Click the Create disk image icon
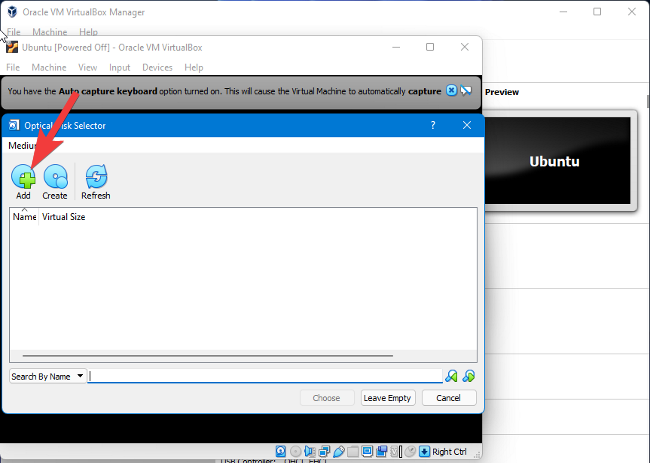 click(55, 177)
